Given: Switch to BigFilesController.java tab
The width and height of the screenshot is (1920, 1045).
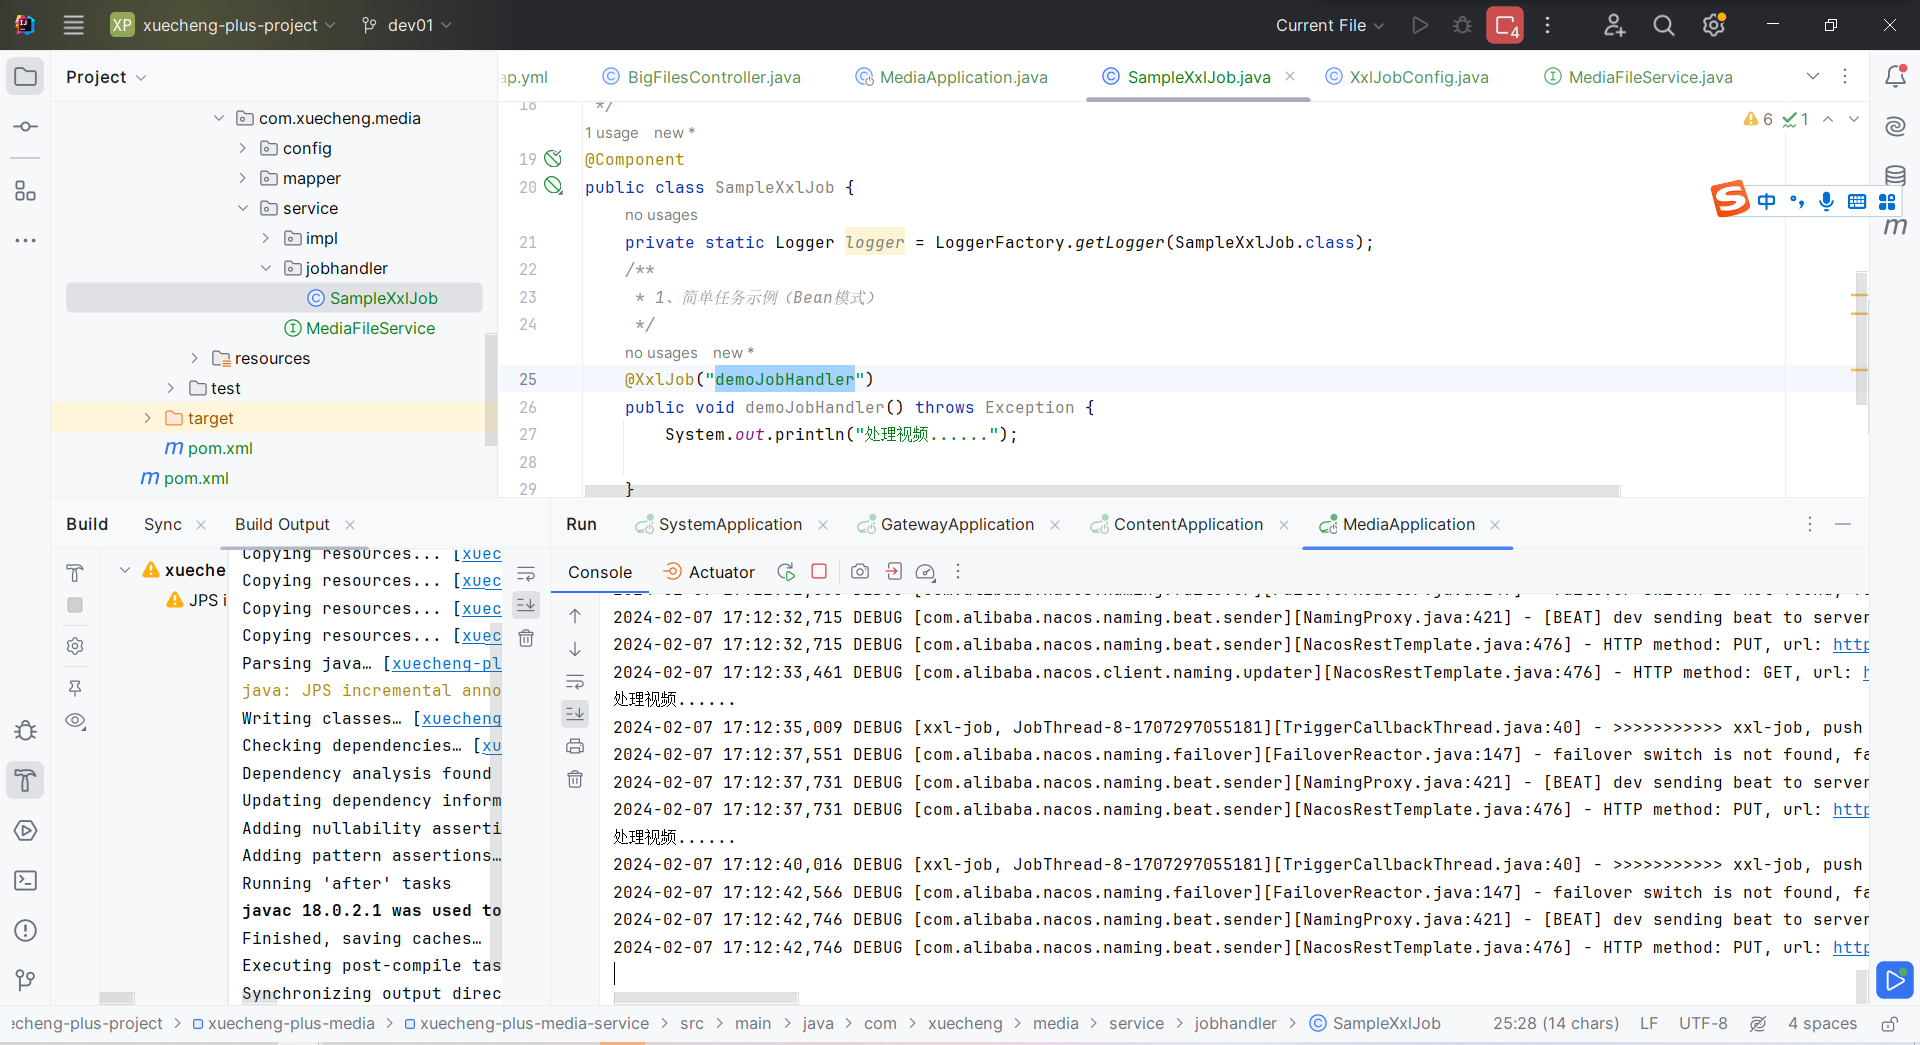Looking at the screenshot, I should point(702,77).
